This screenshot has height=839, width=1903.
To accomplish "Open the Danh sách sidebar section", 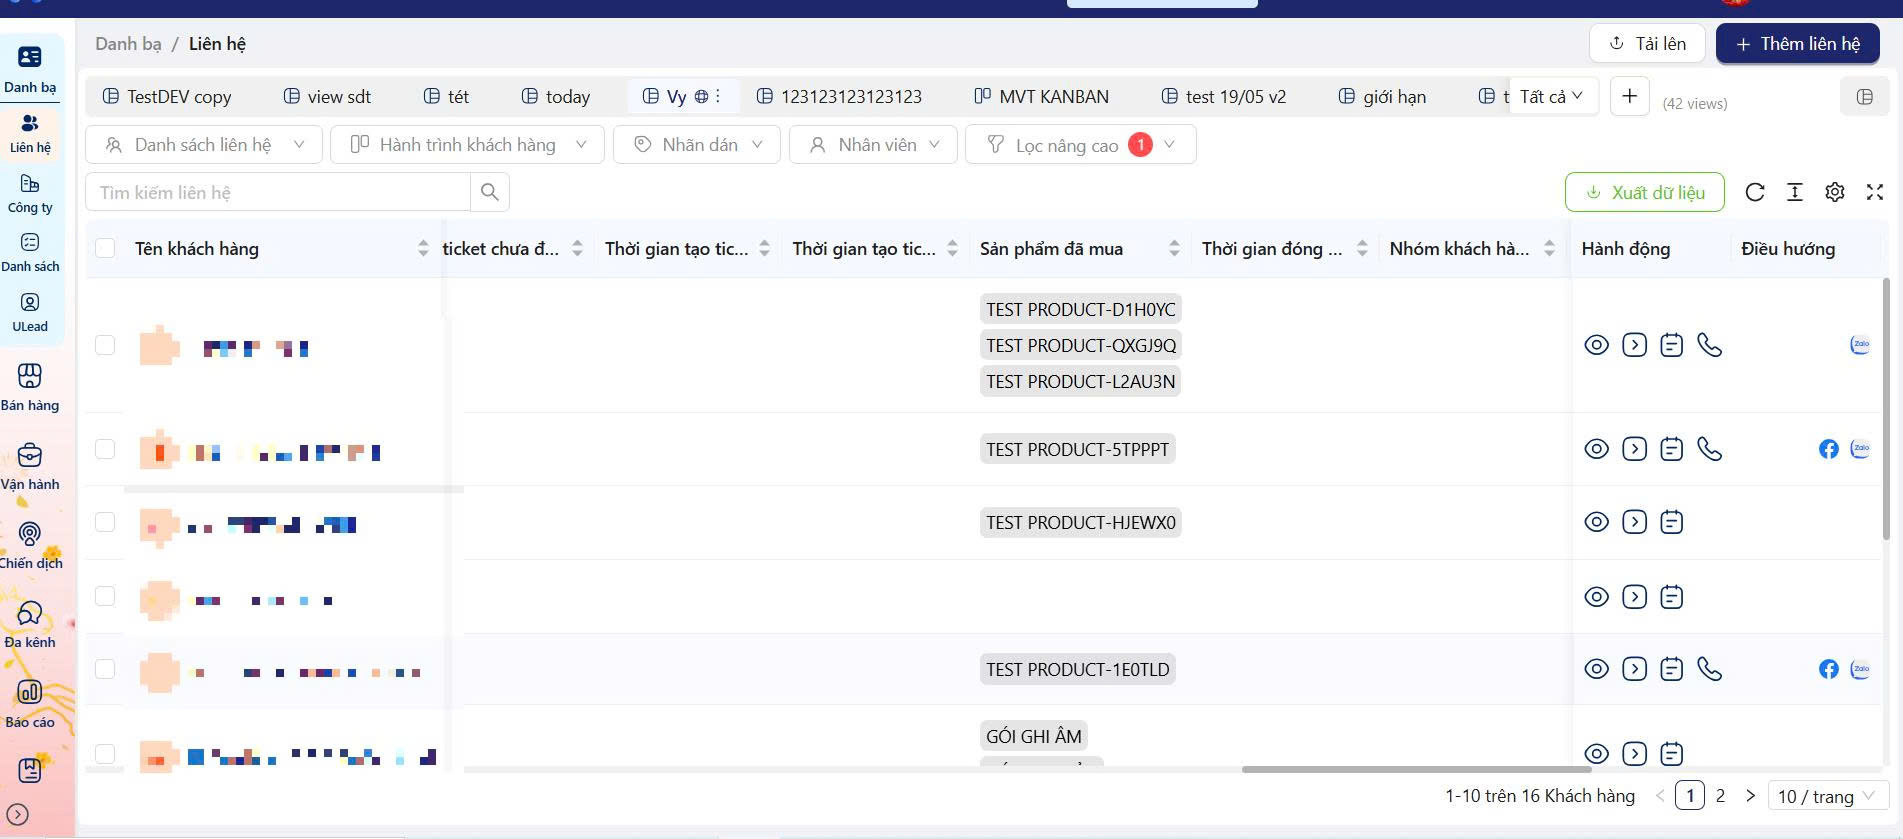I will (x=30, y=253).
